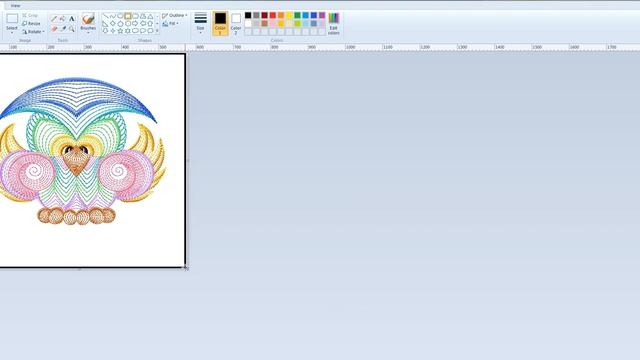Click the Resize button

point(31,24)
